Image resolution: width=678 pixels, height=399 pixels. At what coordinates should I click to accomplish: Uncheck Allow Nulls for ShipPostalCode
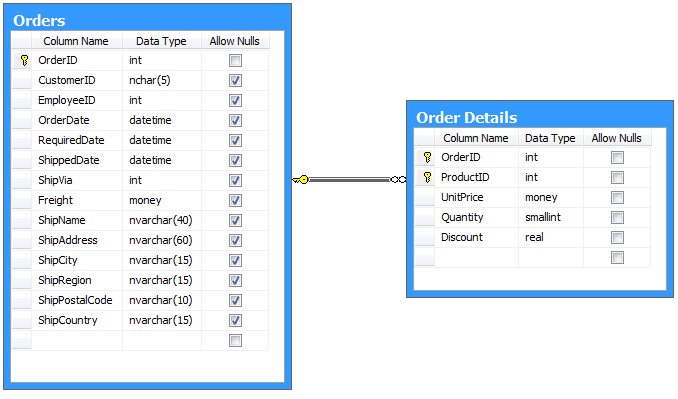[235, 300]
